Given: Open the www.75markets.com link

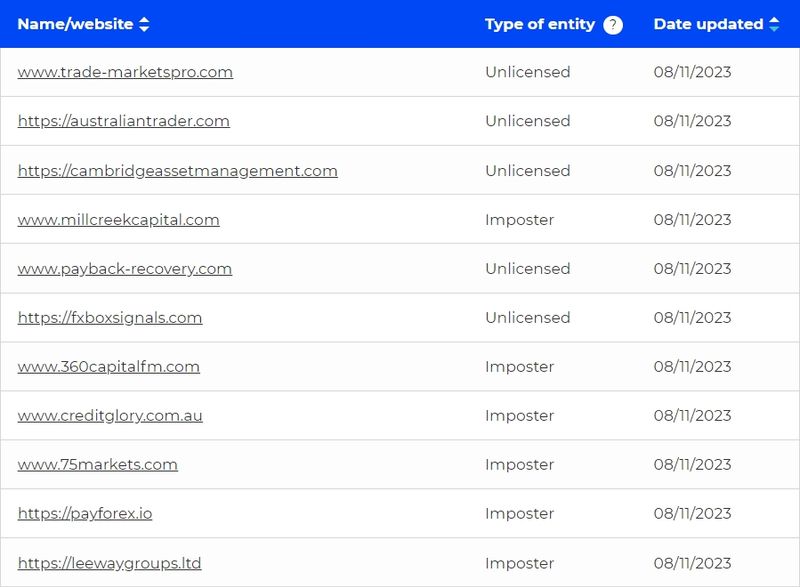Looking at the screenshot, I should tap(97, 465).
